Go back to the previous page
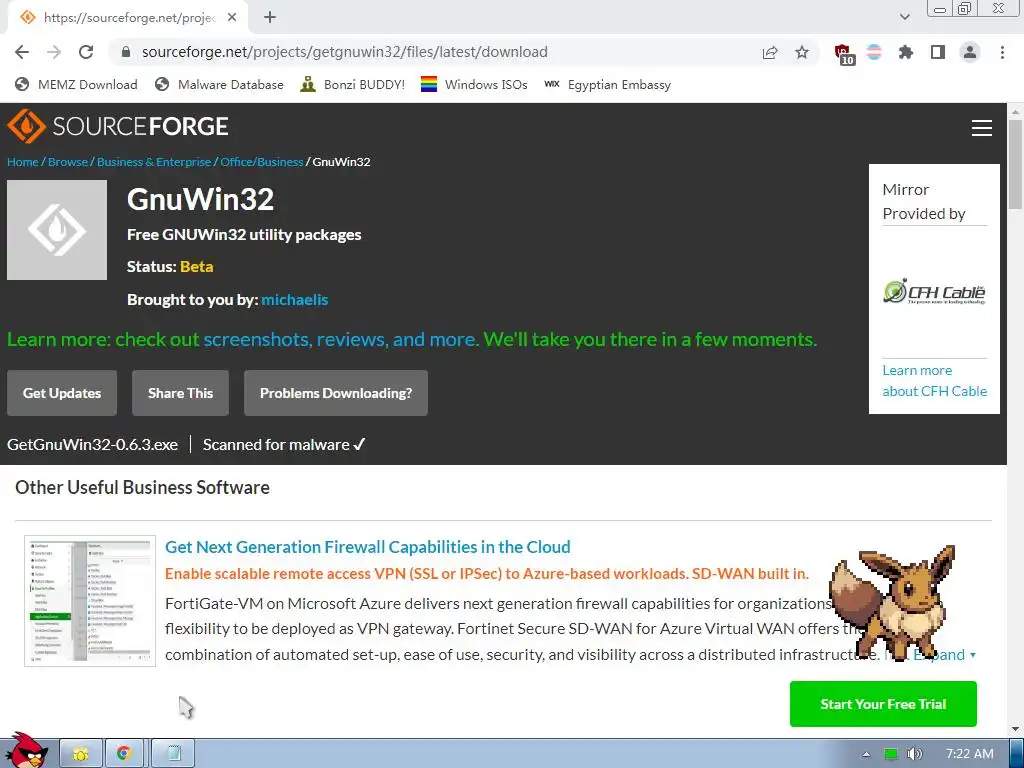Viewport: 1024px width, 768px height. pyautogui.click(x=22, y=52)
